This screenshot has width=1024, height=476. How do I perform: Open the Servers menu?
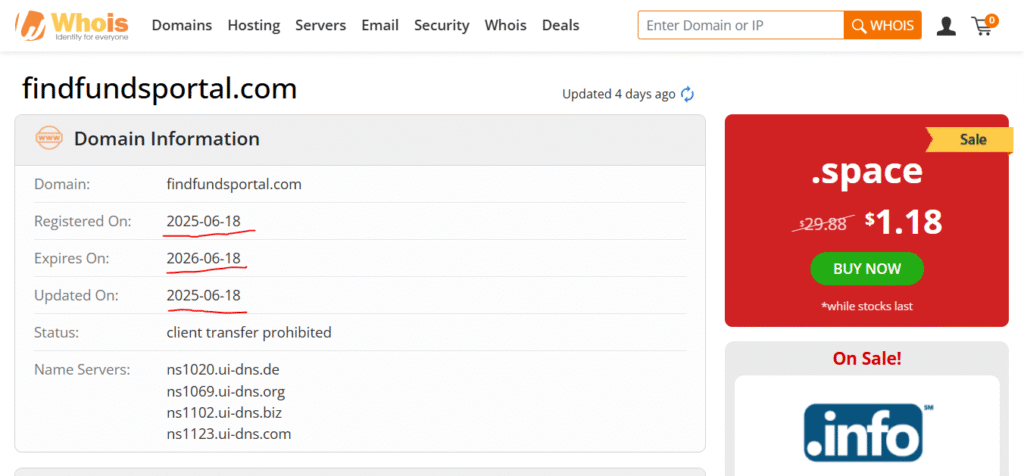tap(321, 25)
